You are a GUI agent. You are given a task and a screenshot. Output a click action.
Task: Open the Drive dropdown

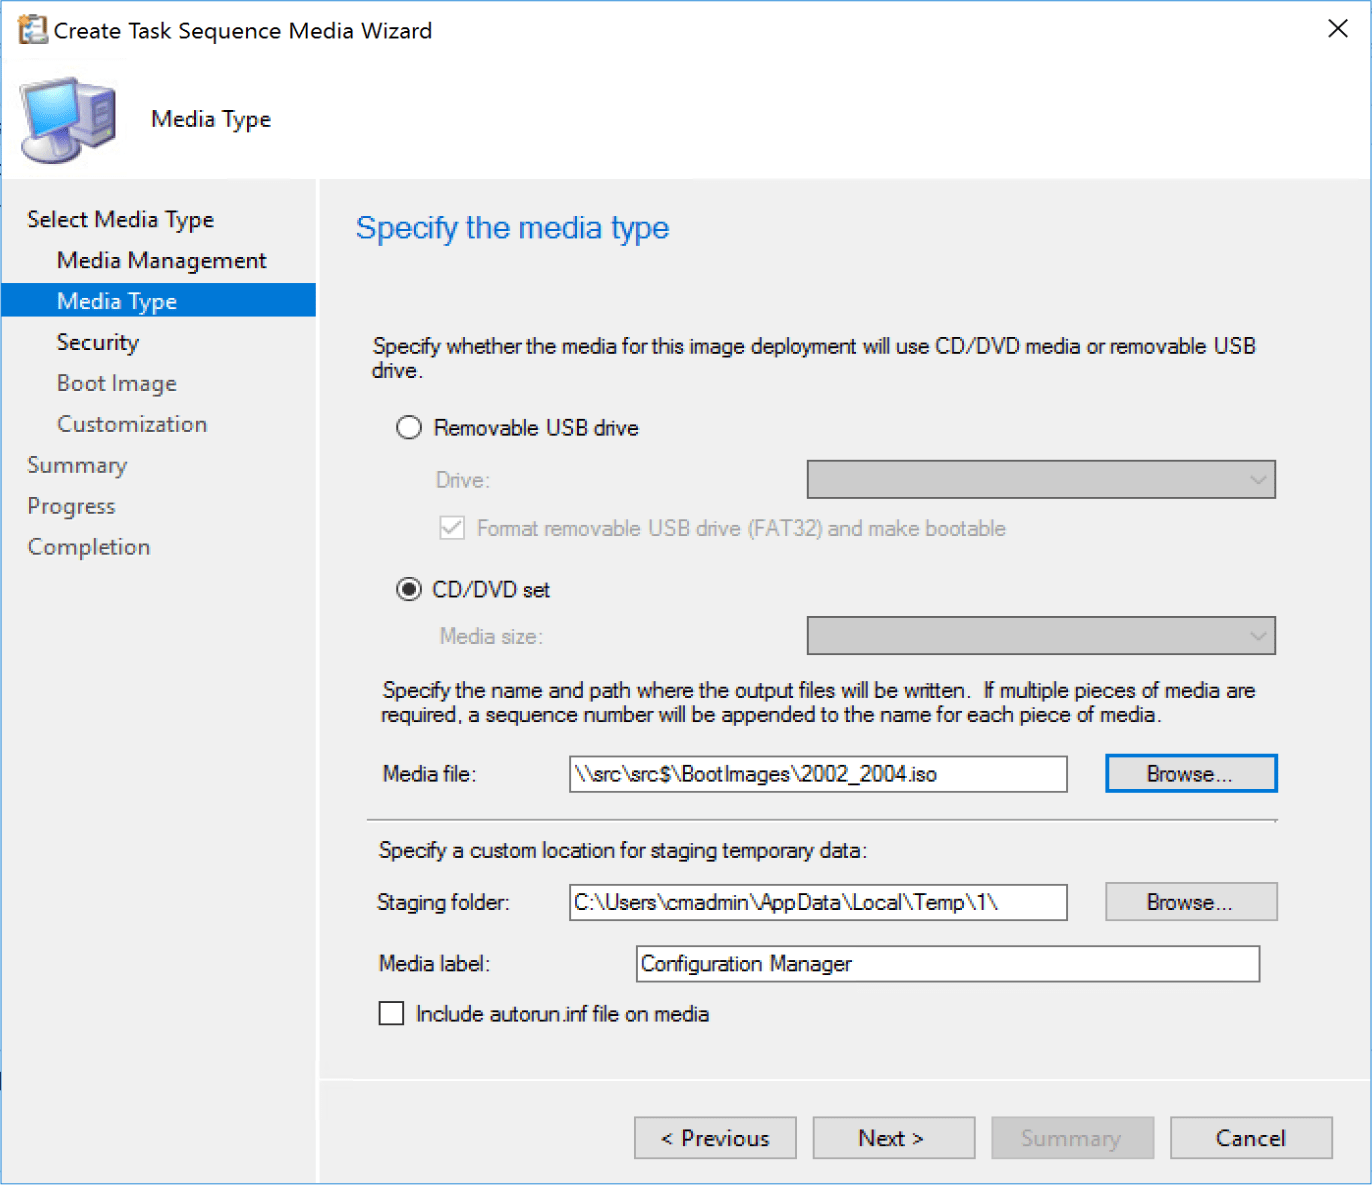pyautogui.click(x=1040, y=479)
